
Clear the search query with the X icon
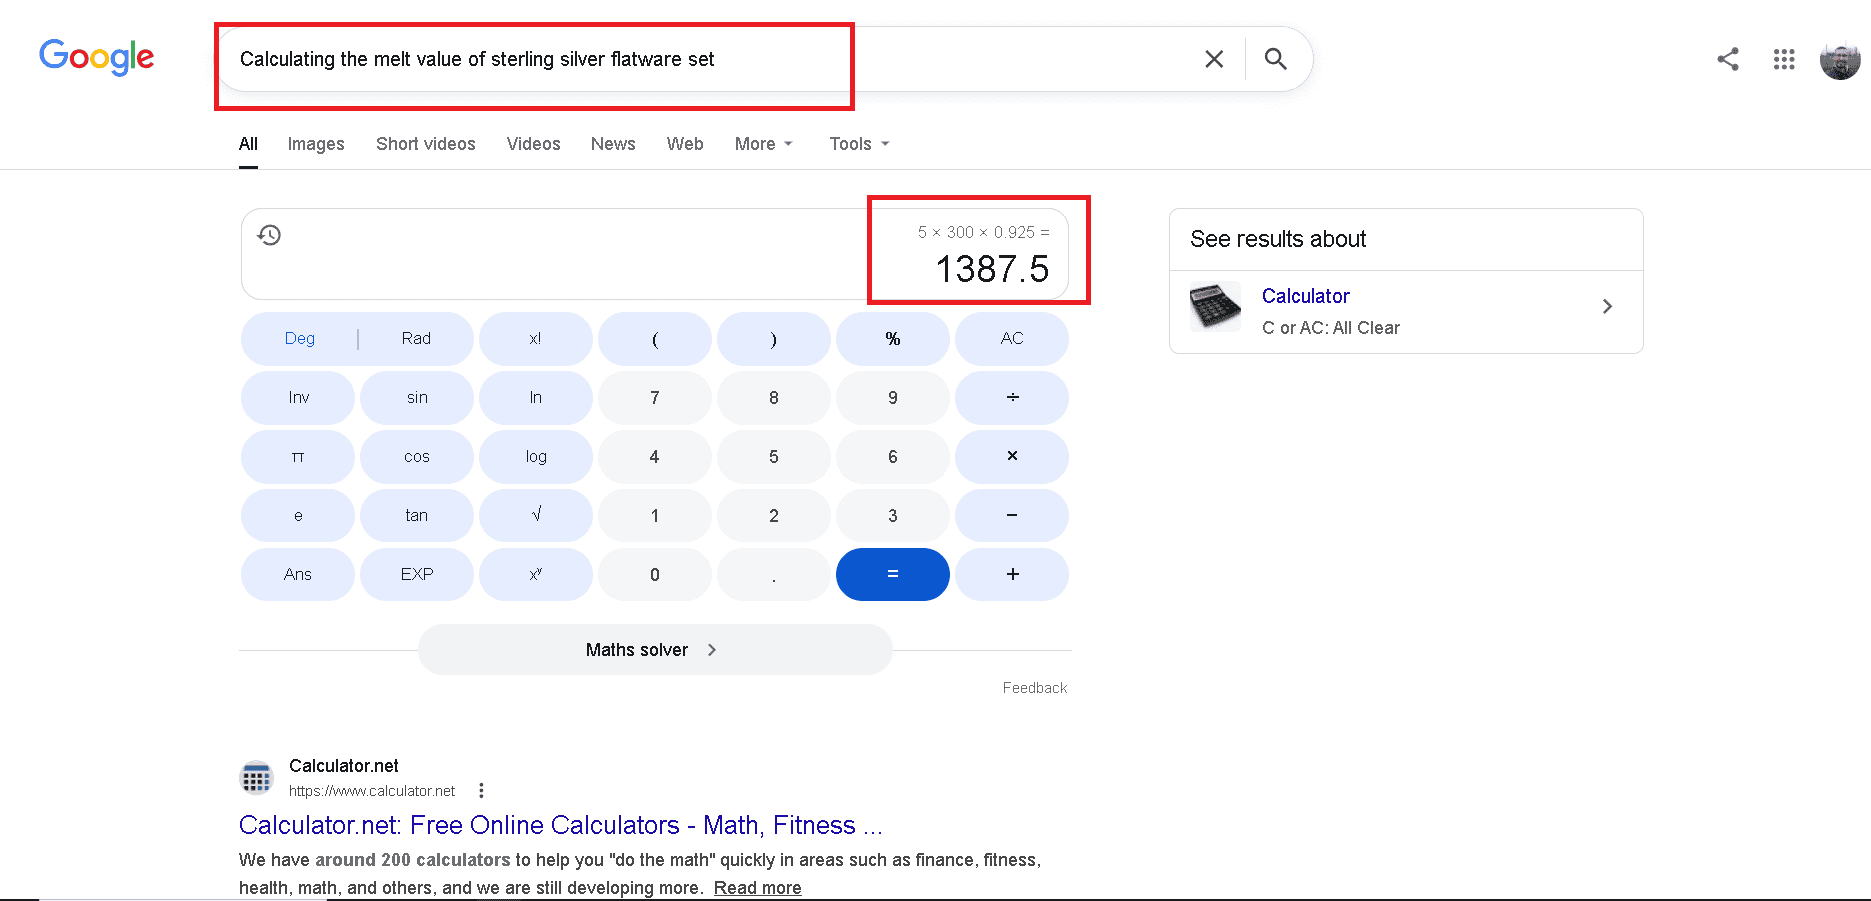[x=1213, y=59]
